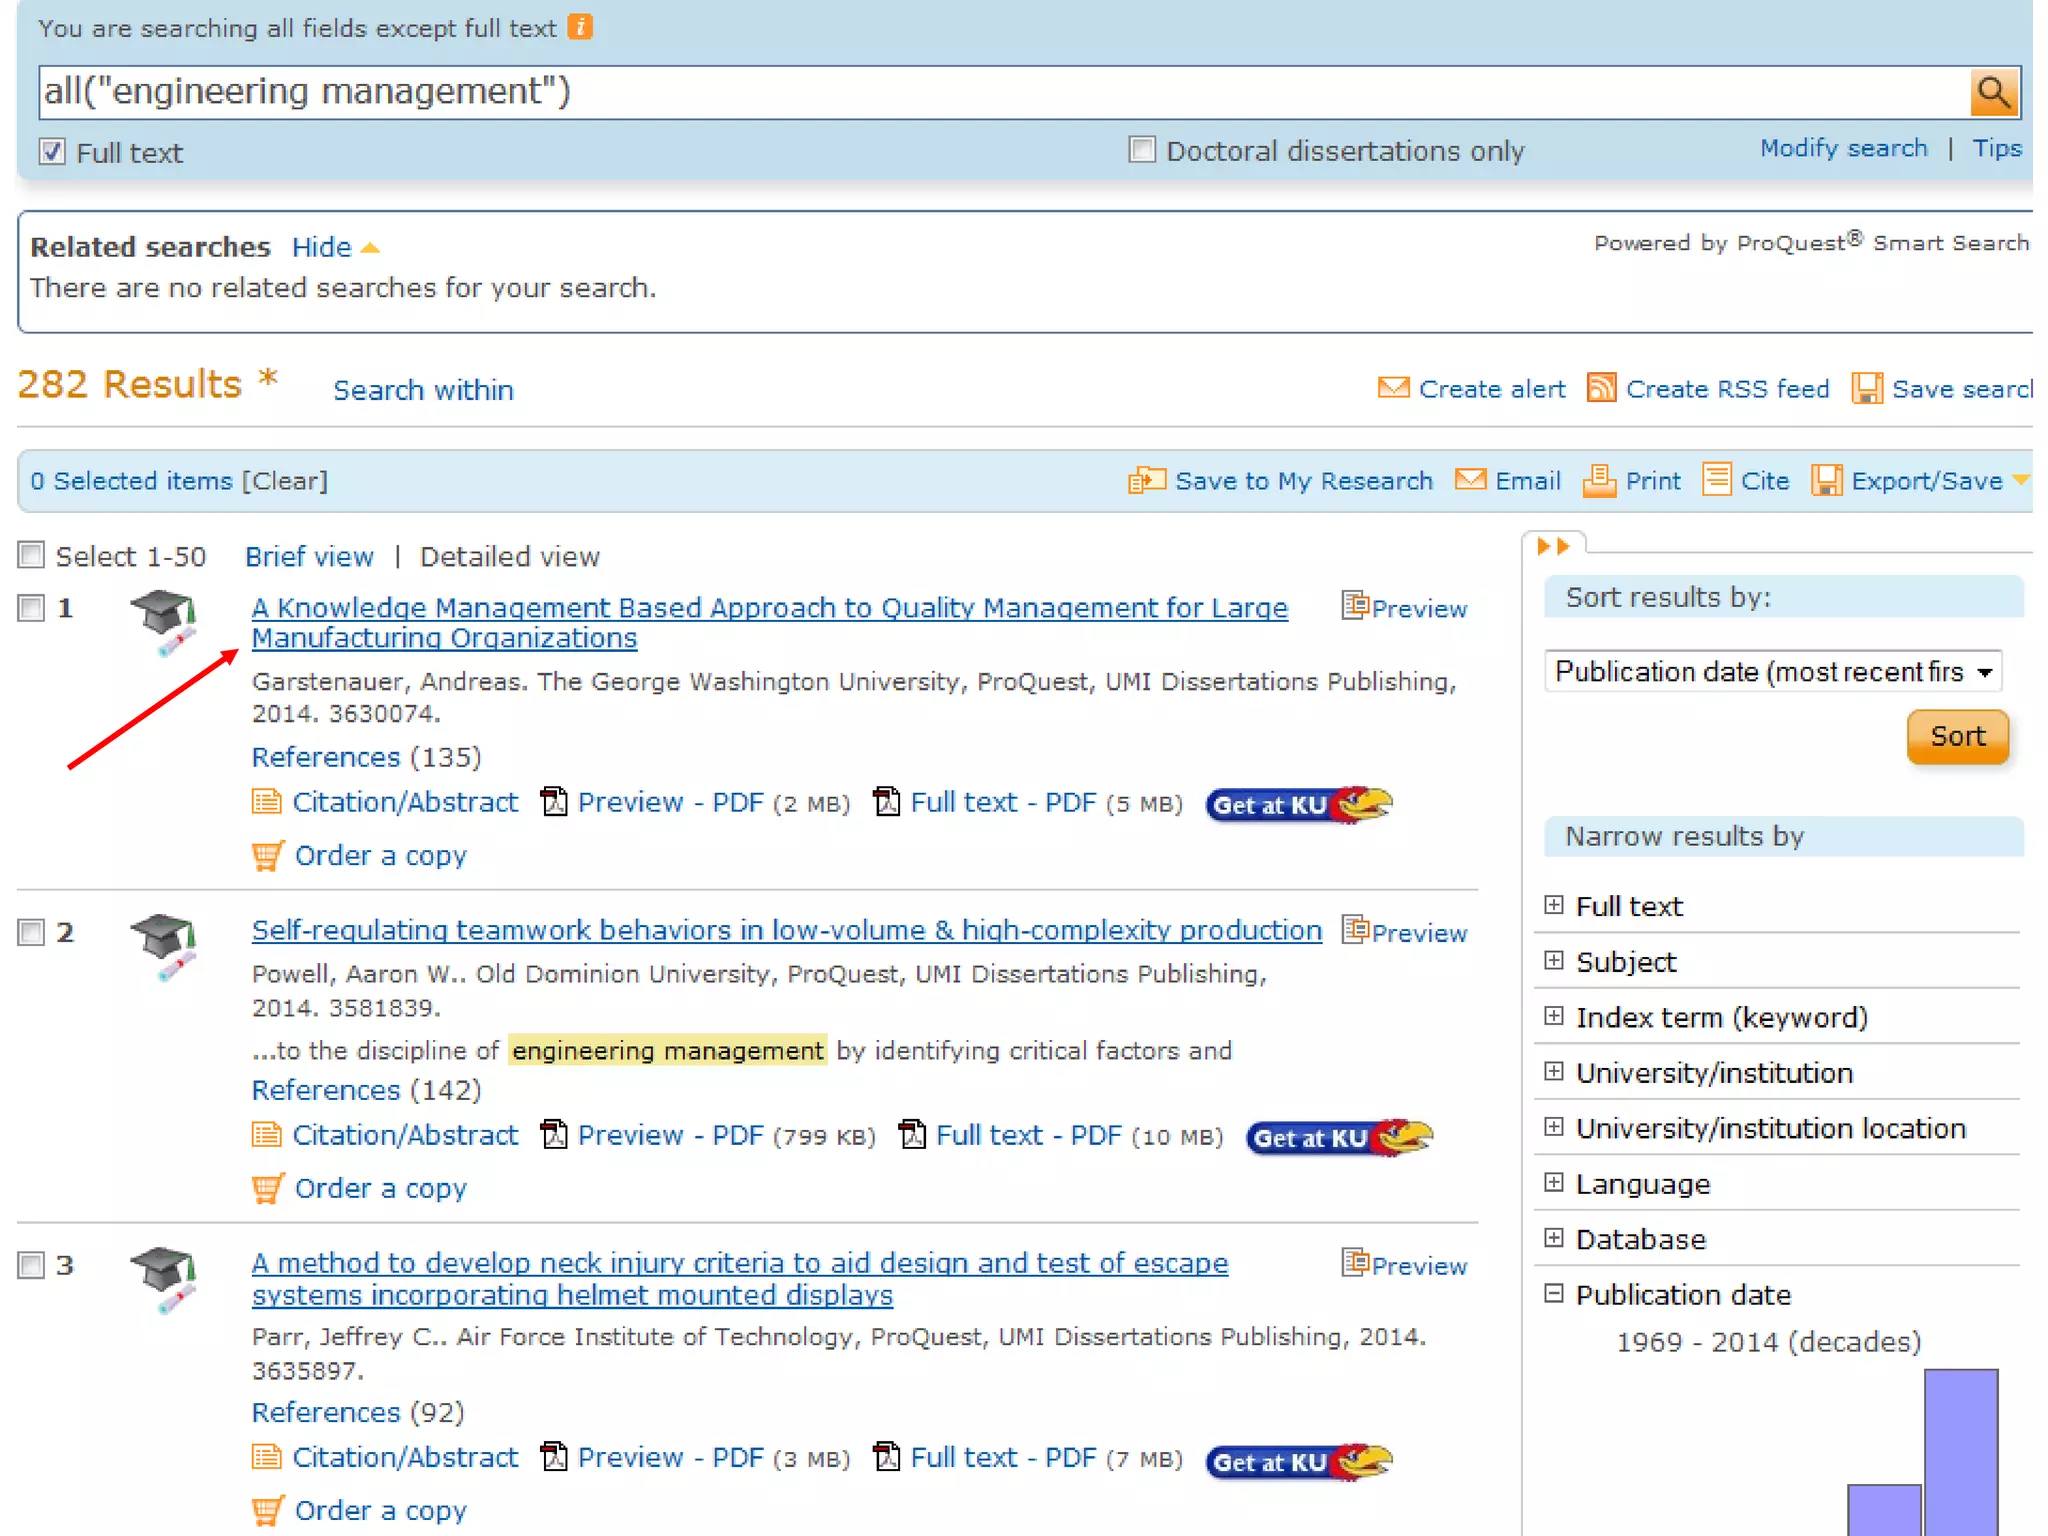Click the Cite icon
The height and width of the screenshot is (1536, 2048).
(x=1717, y=480)
